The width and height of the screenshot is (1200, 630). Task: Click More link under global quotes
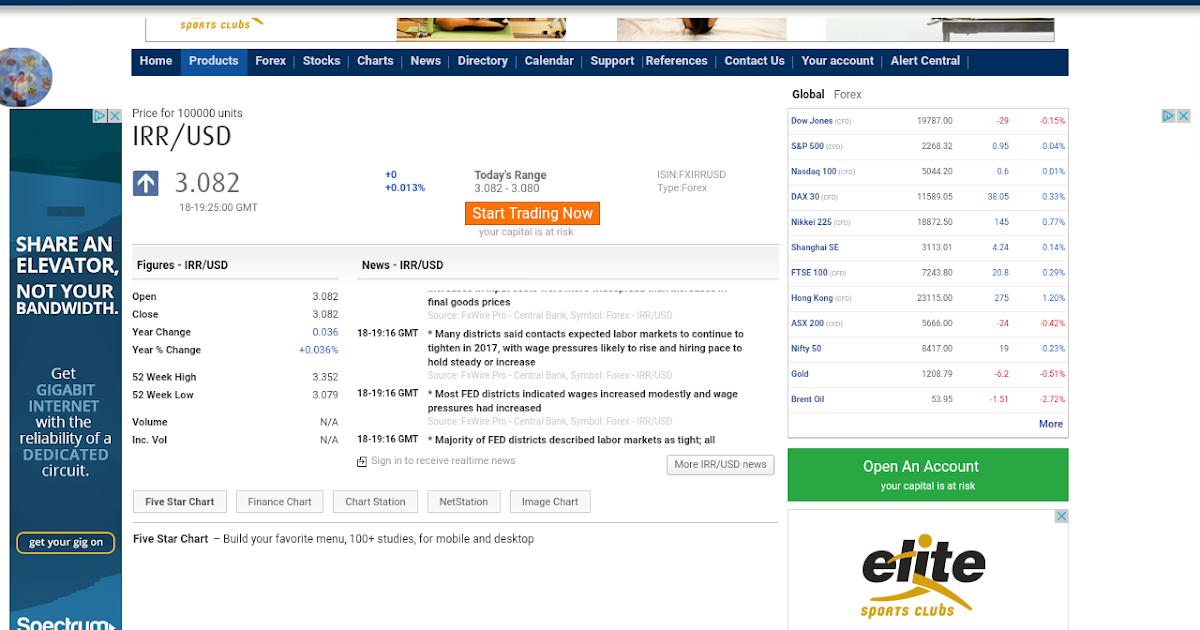coord(1050,424)
